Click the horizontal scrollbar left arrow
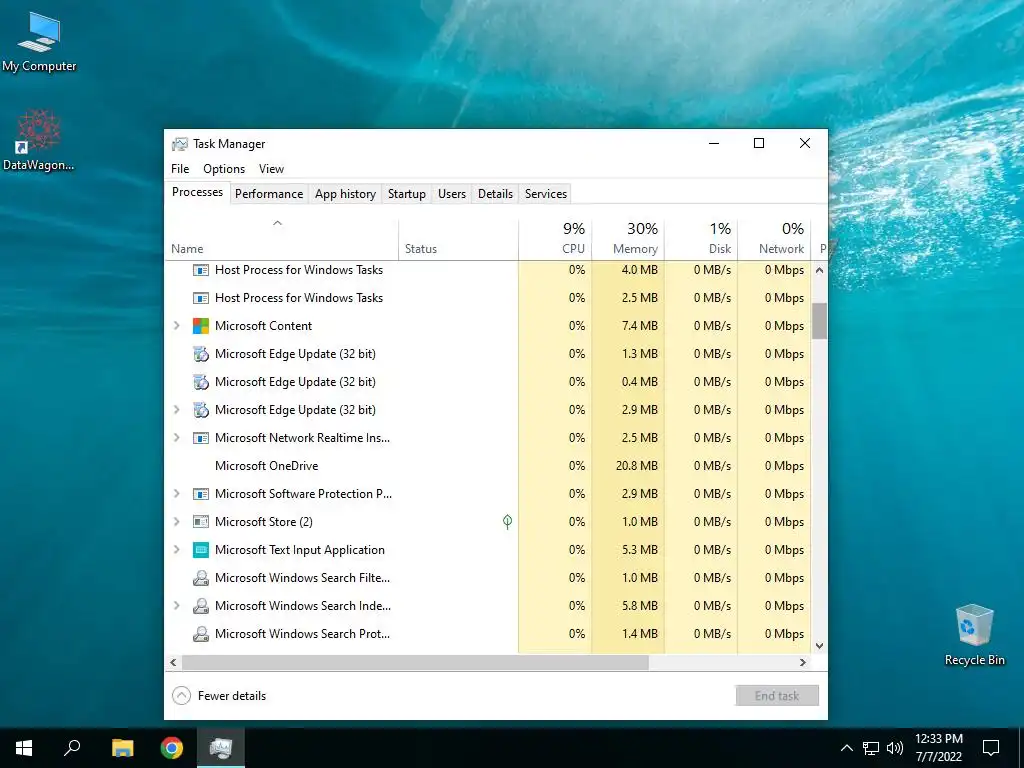 point(173,662)
